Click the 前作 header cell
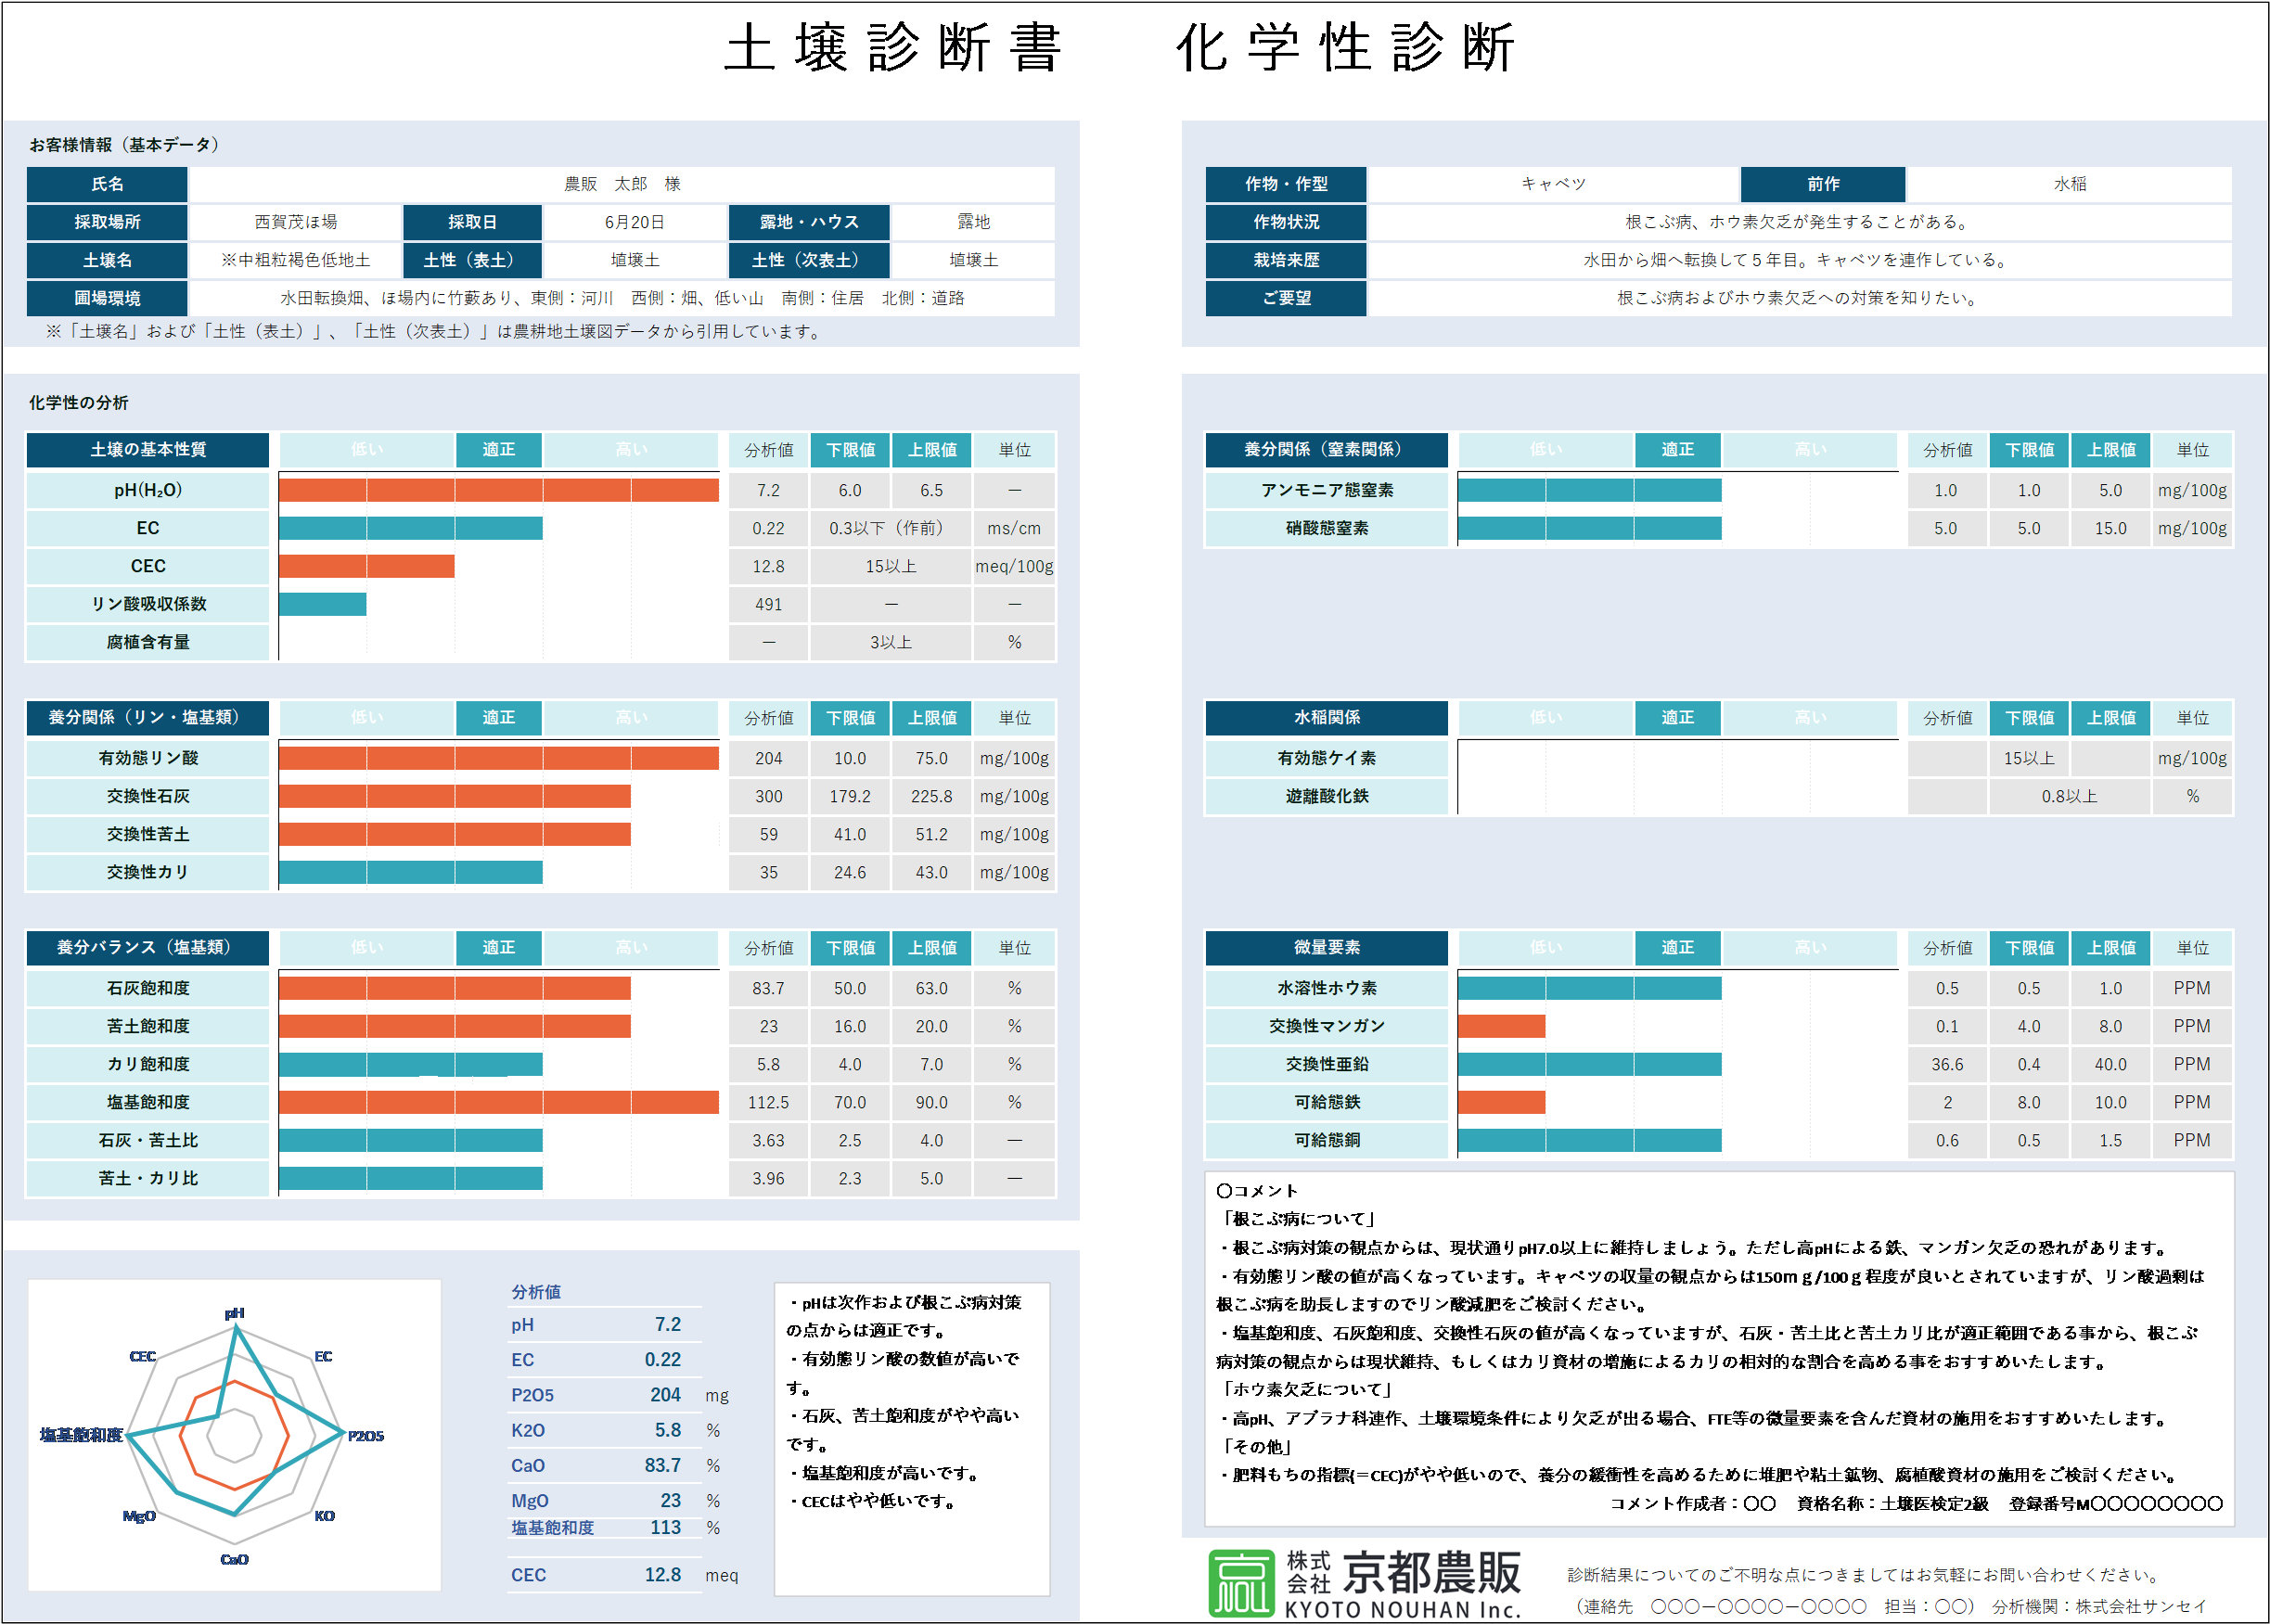Viewport: 2270px width, 1624px height. 1822,184
